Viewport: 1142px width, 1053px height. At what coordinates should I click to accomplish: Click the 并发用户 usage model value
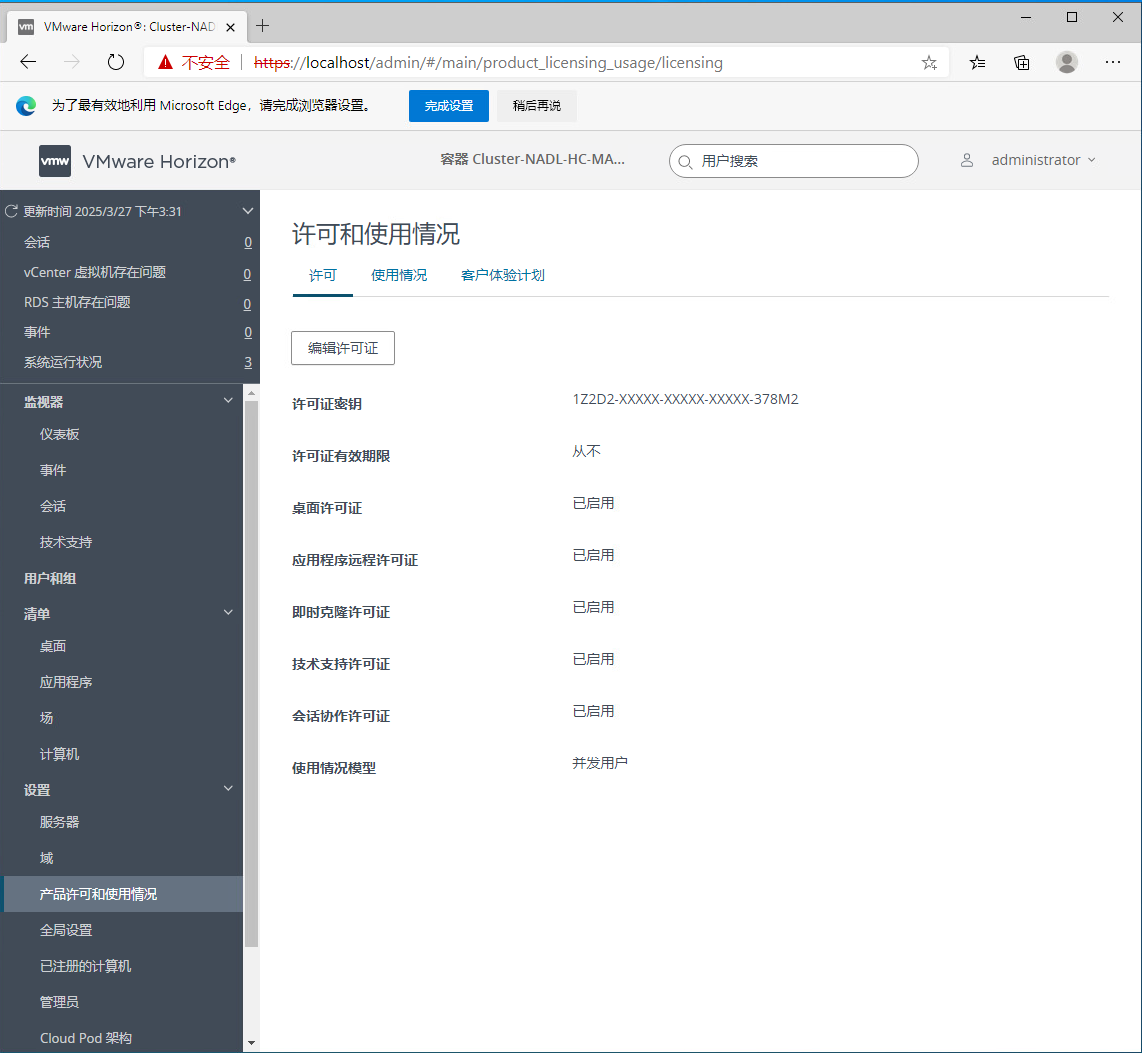[600, 763]
